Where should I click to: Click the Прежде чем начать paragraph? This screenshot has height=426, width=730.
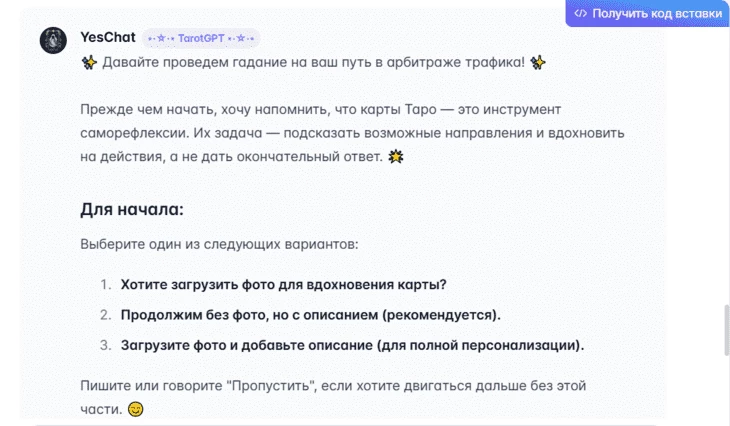(352, 133)
